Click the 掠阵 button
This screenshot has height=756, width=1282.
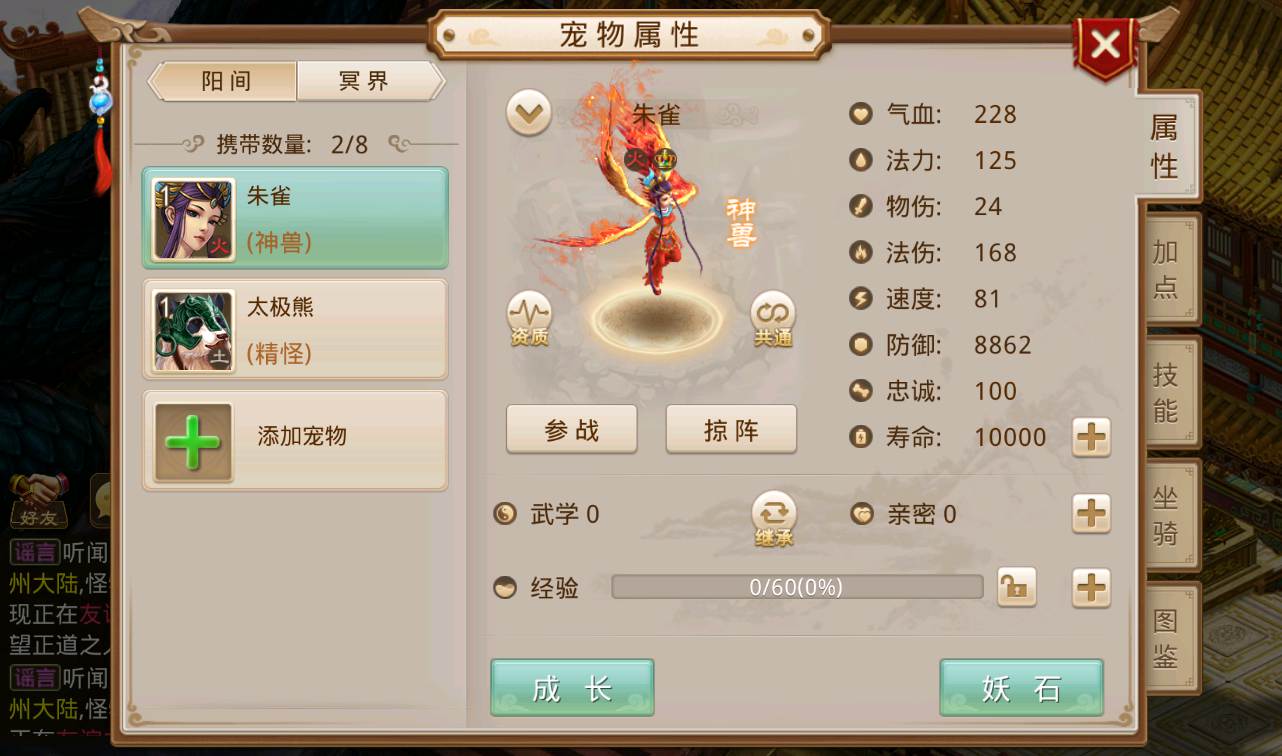(x=731, y=430)
